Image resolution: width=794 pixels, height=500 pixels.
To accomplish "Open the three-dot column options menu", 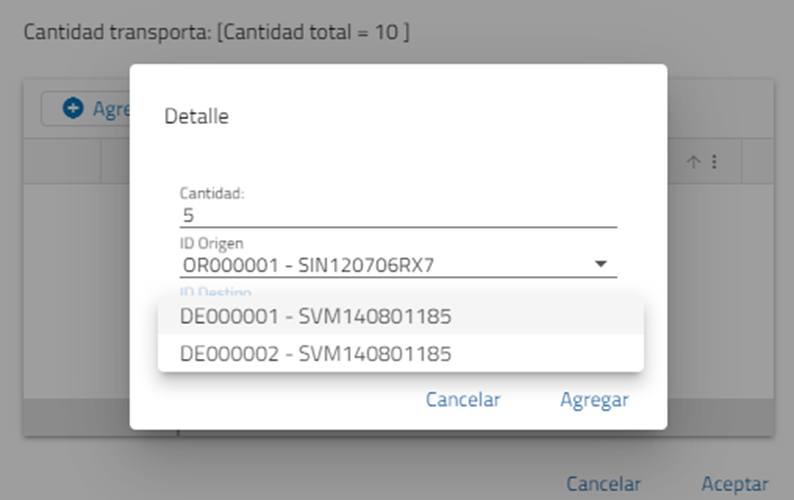I will (x=714, y=162).
